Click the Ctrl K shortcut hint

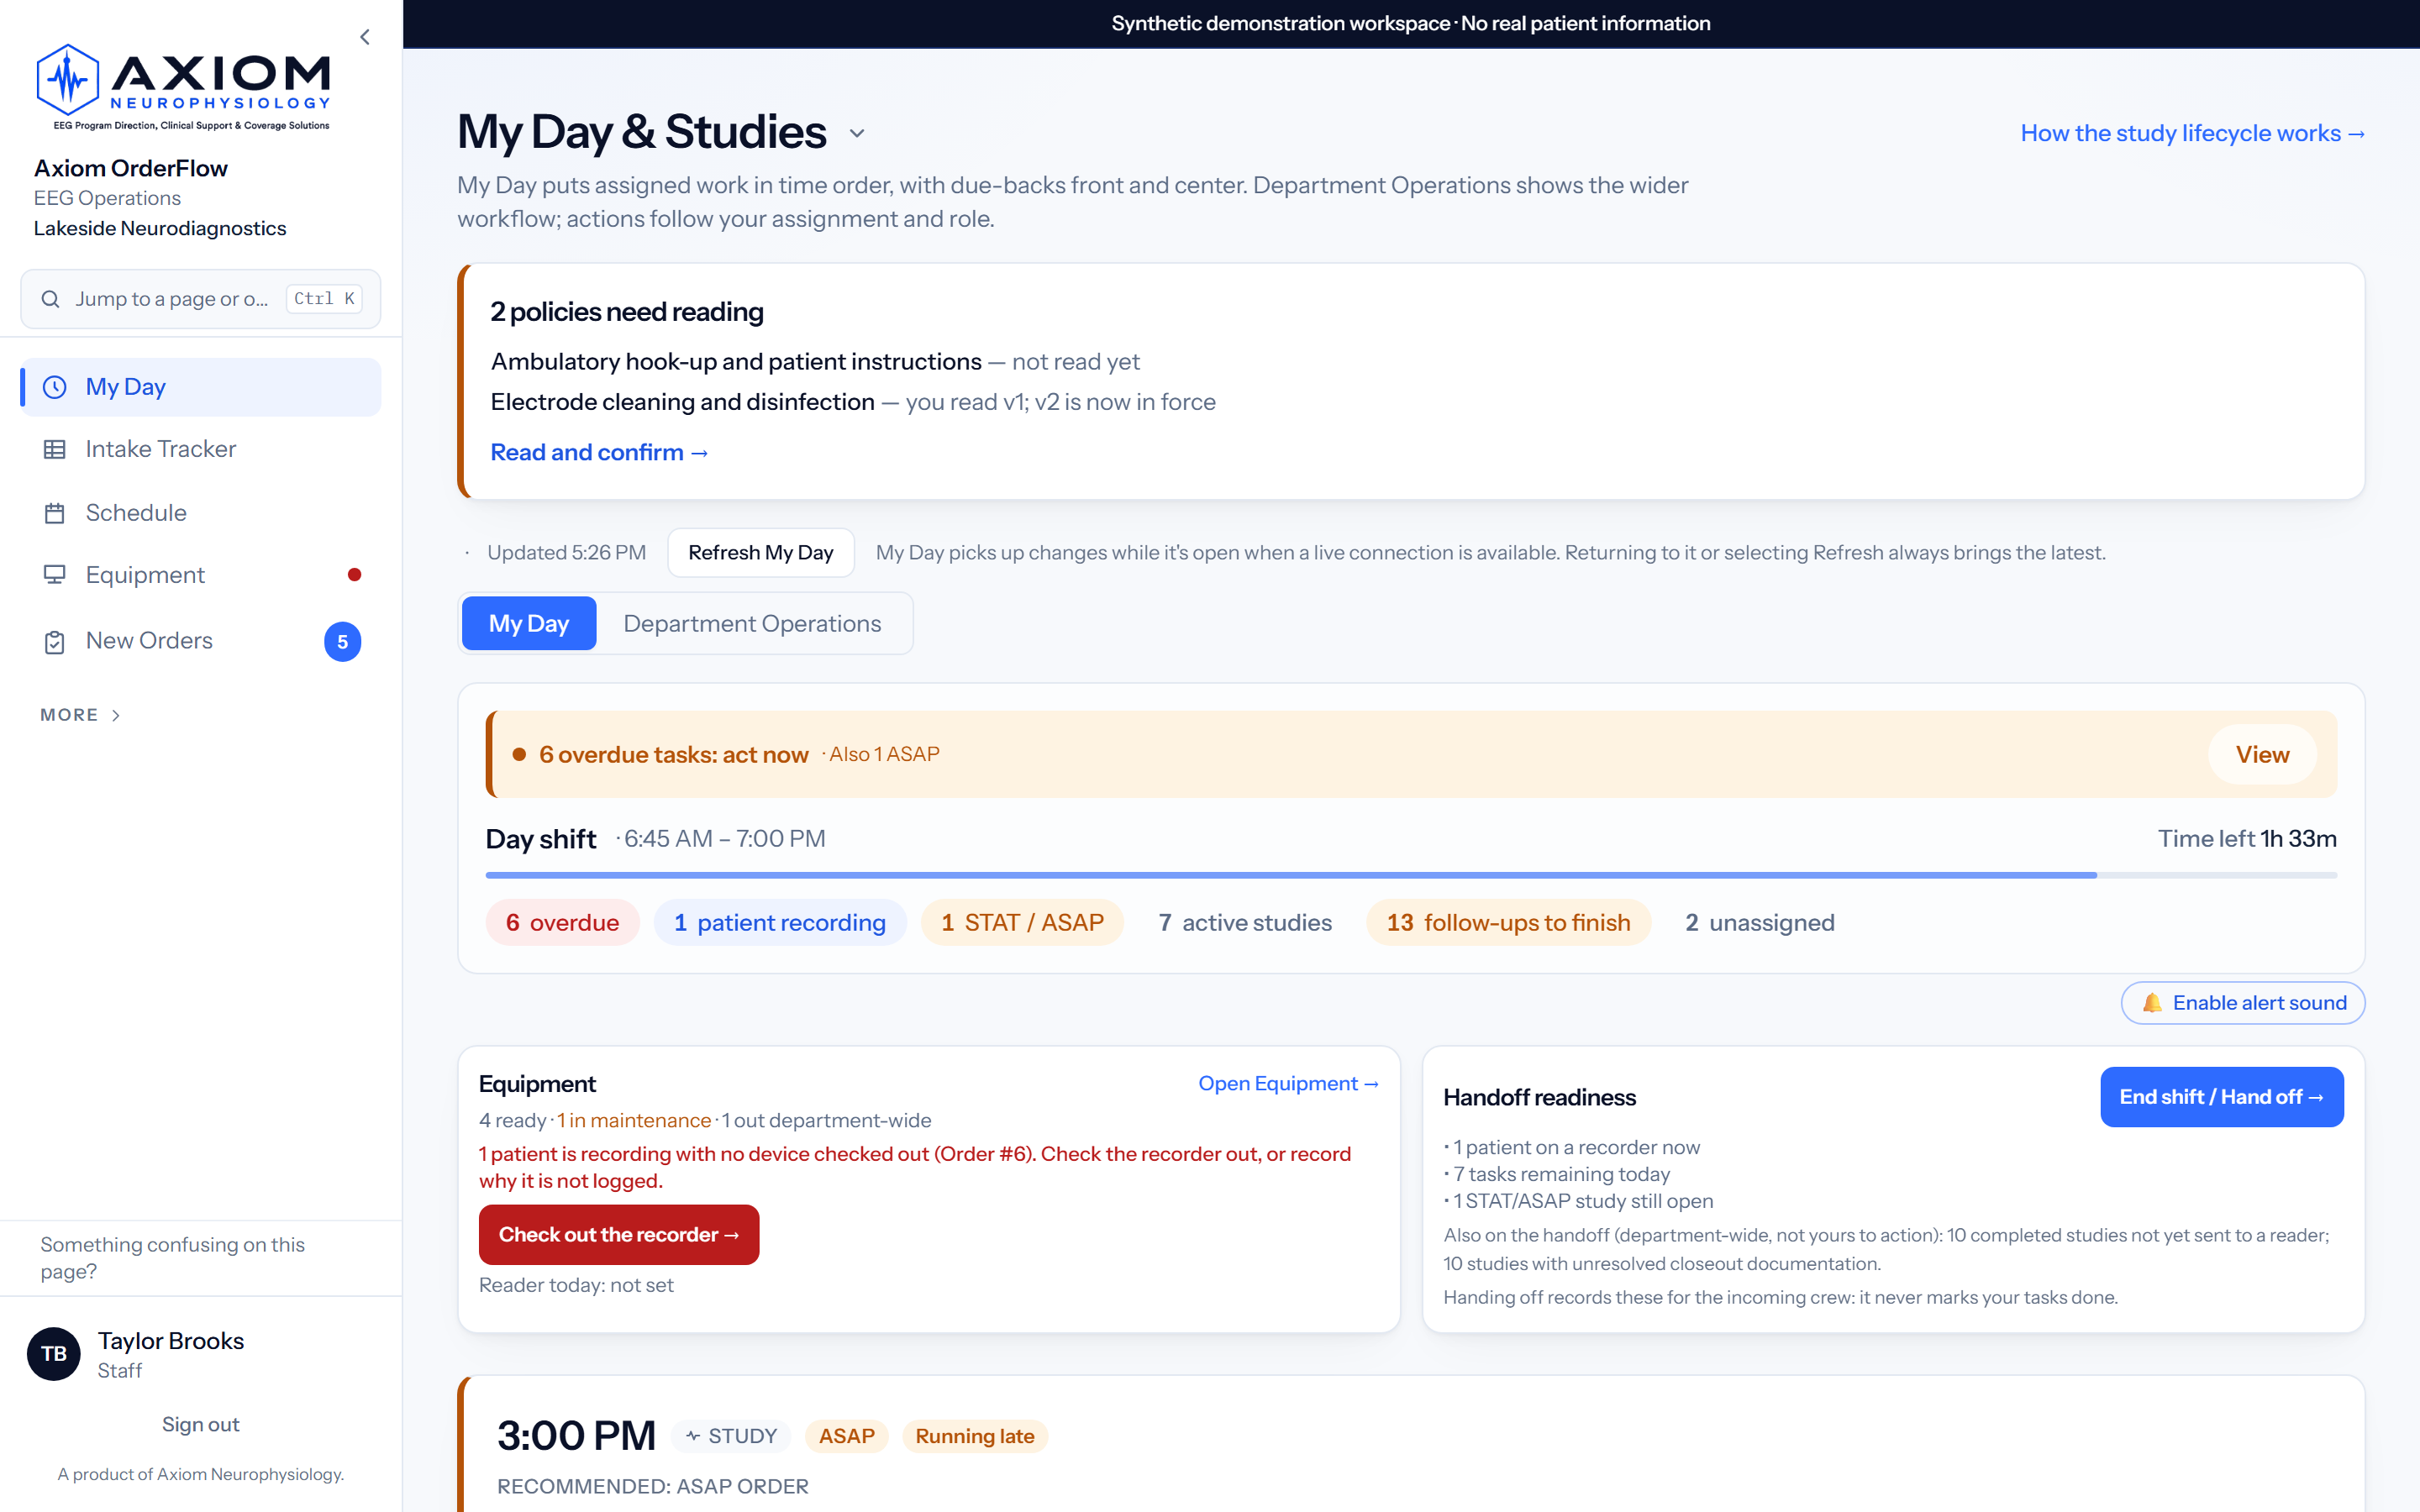pyautogui.click(x=324, y=299)
